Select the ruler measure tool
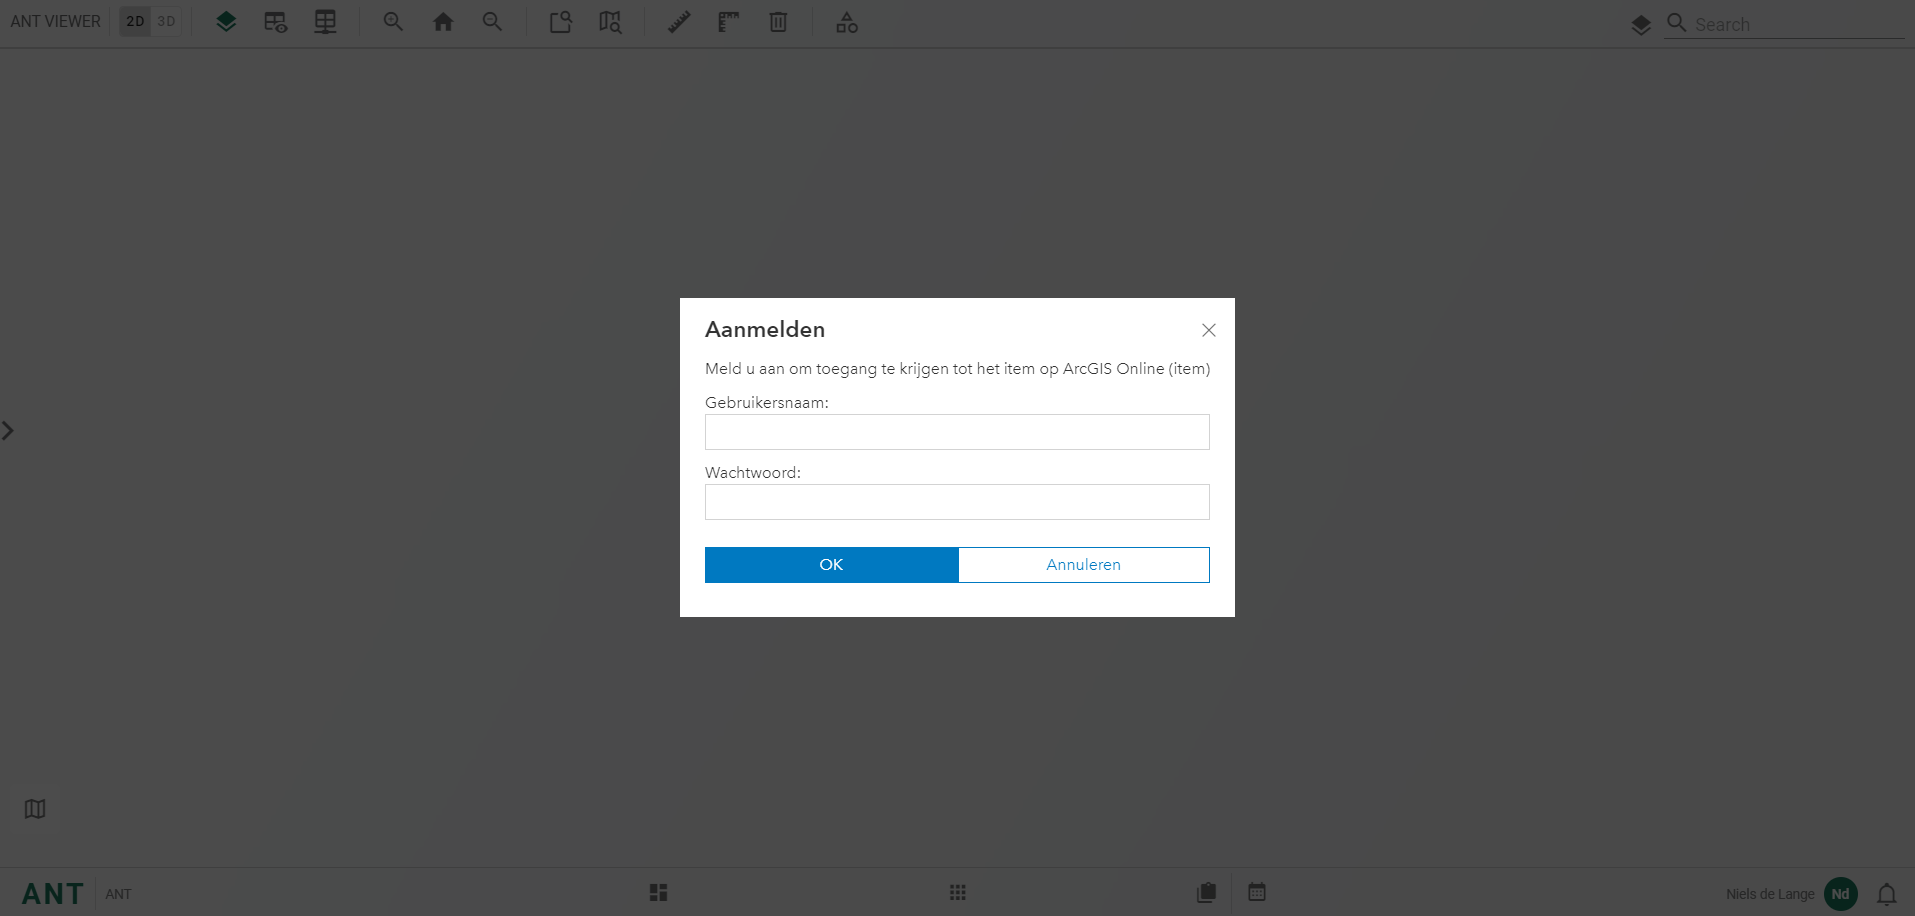The image size is (1915, 916). pos(679,22)
